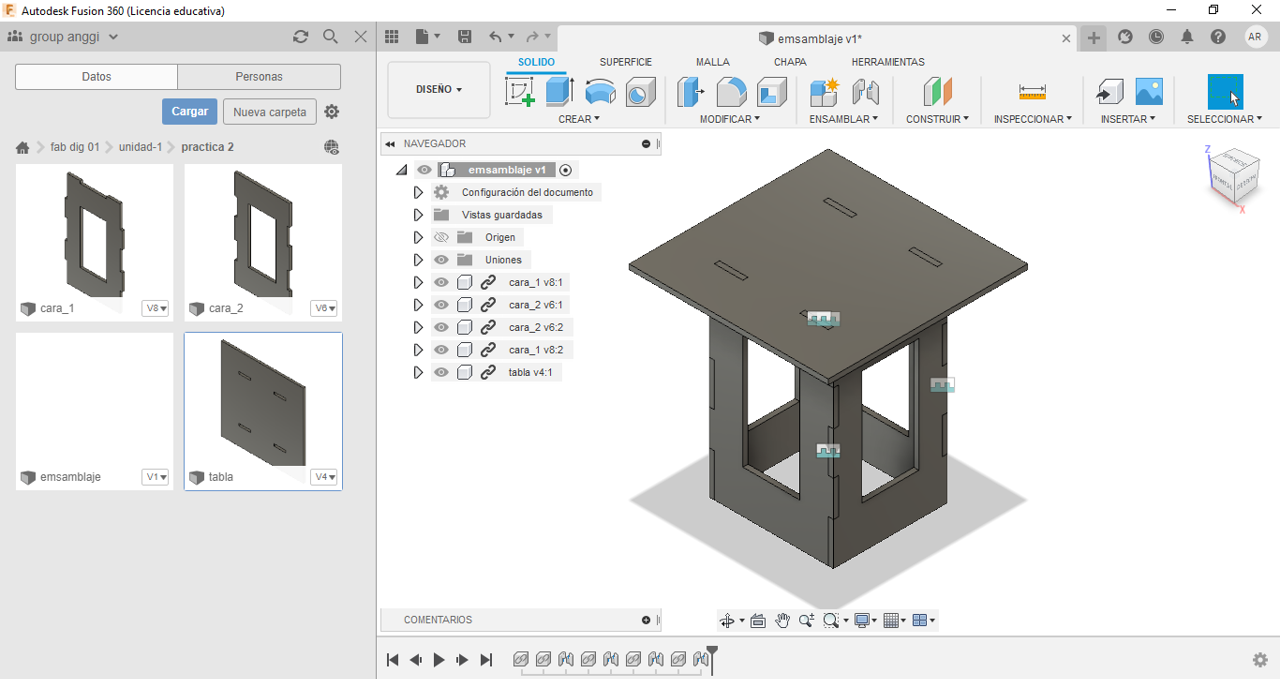Click the Joint tool in Ensamblar
This screenshot has height=679, width=1280.
point(866,92)
